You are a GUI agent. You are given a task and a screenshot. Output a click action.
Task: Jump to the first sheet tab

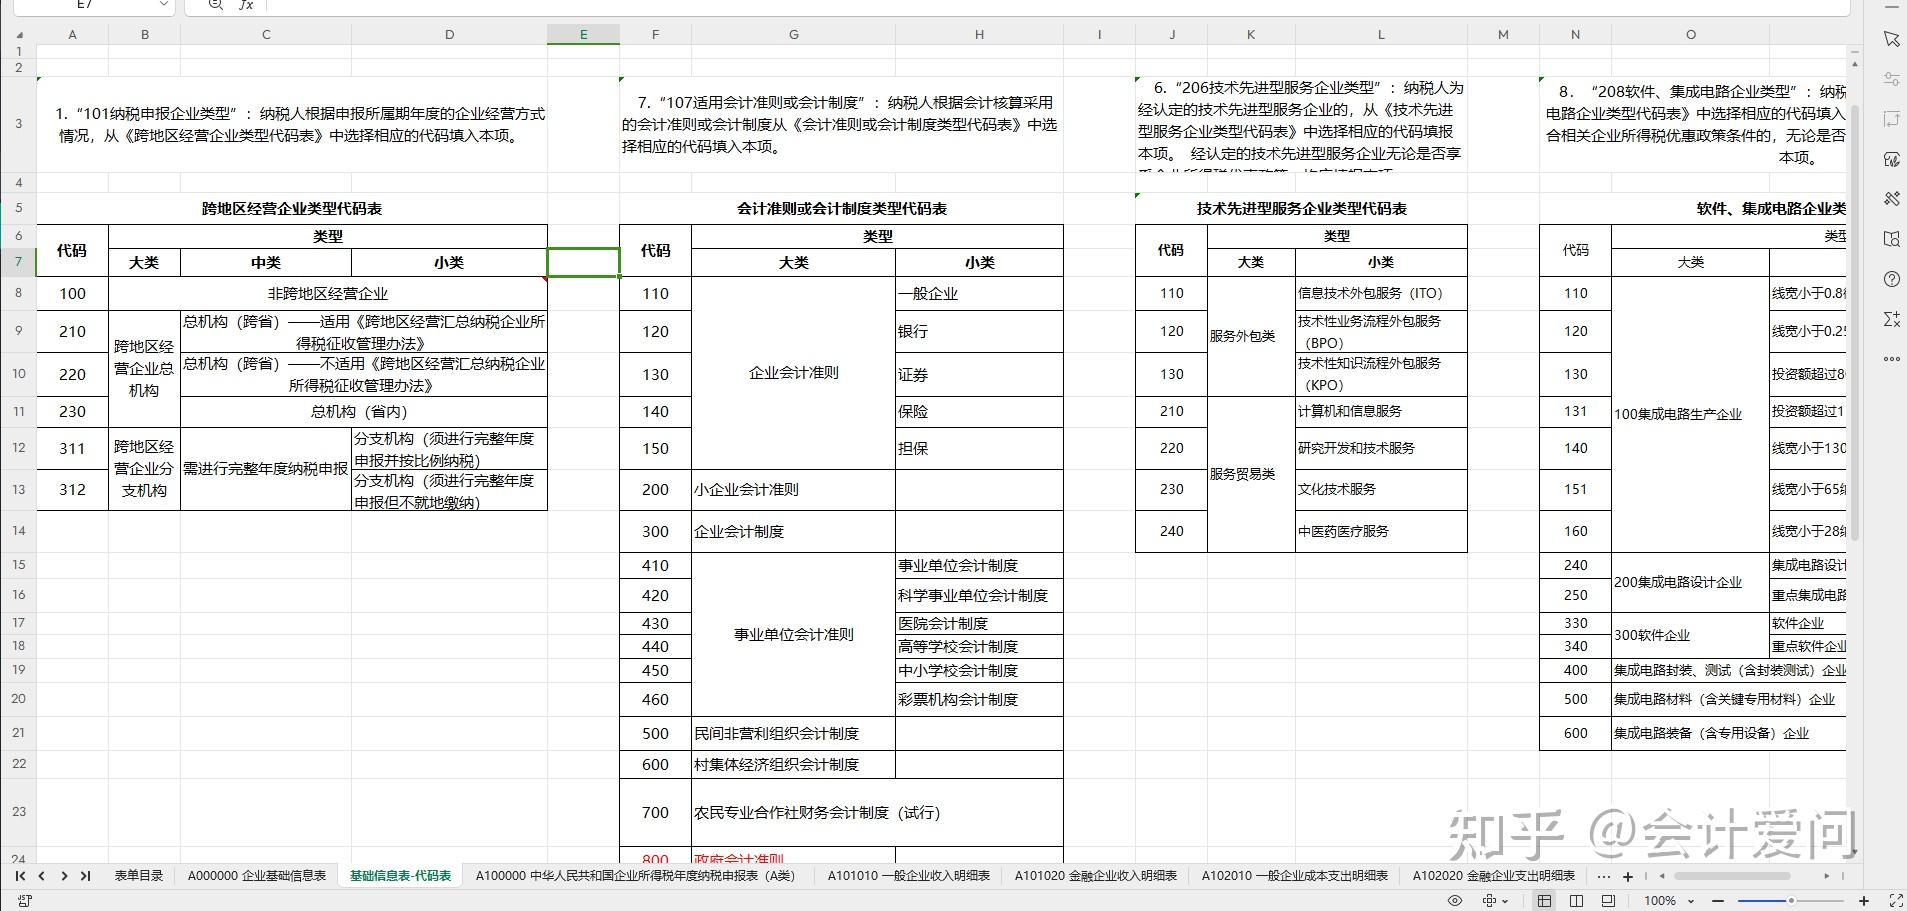click(20, 876)
